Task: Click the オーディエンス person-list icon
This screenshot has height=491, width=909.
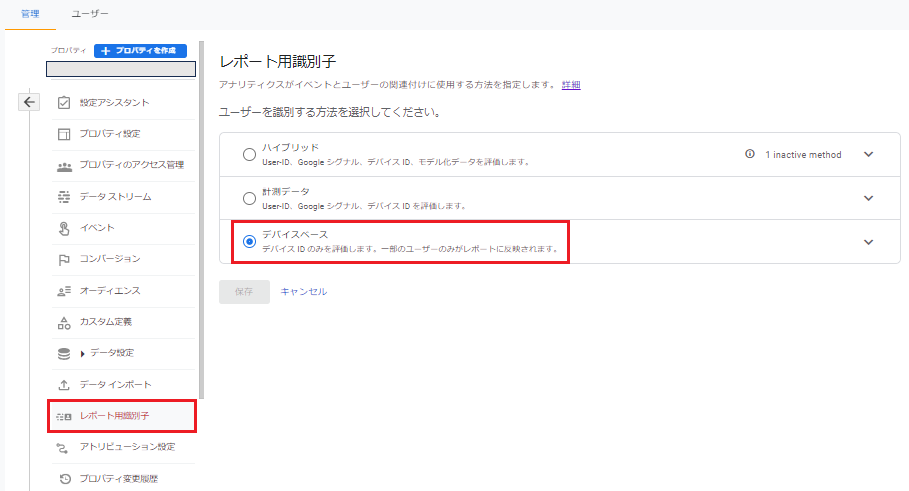Action: (x=64, y=291)
